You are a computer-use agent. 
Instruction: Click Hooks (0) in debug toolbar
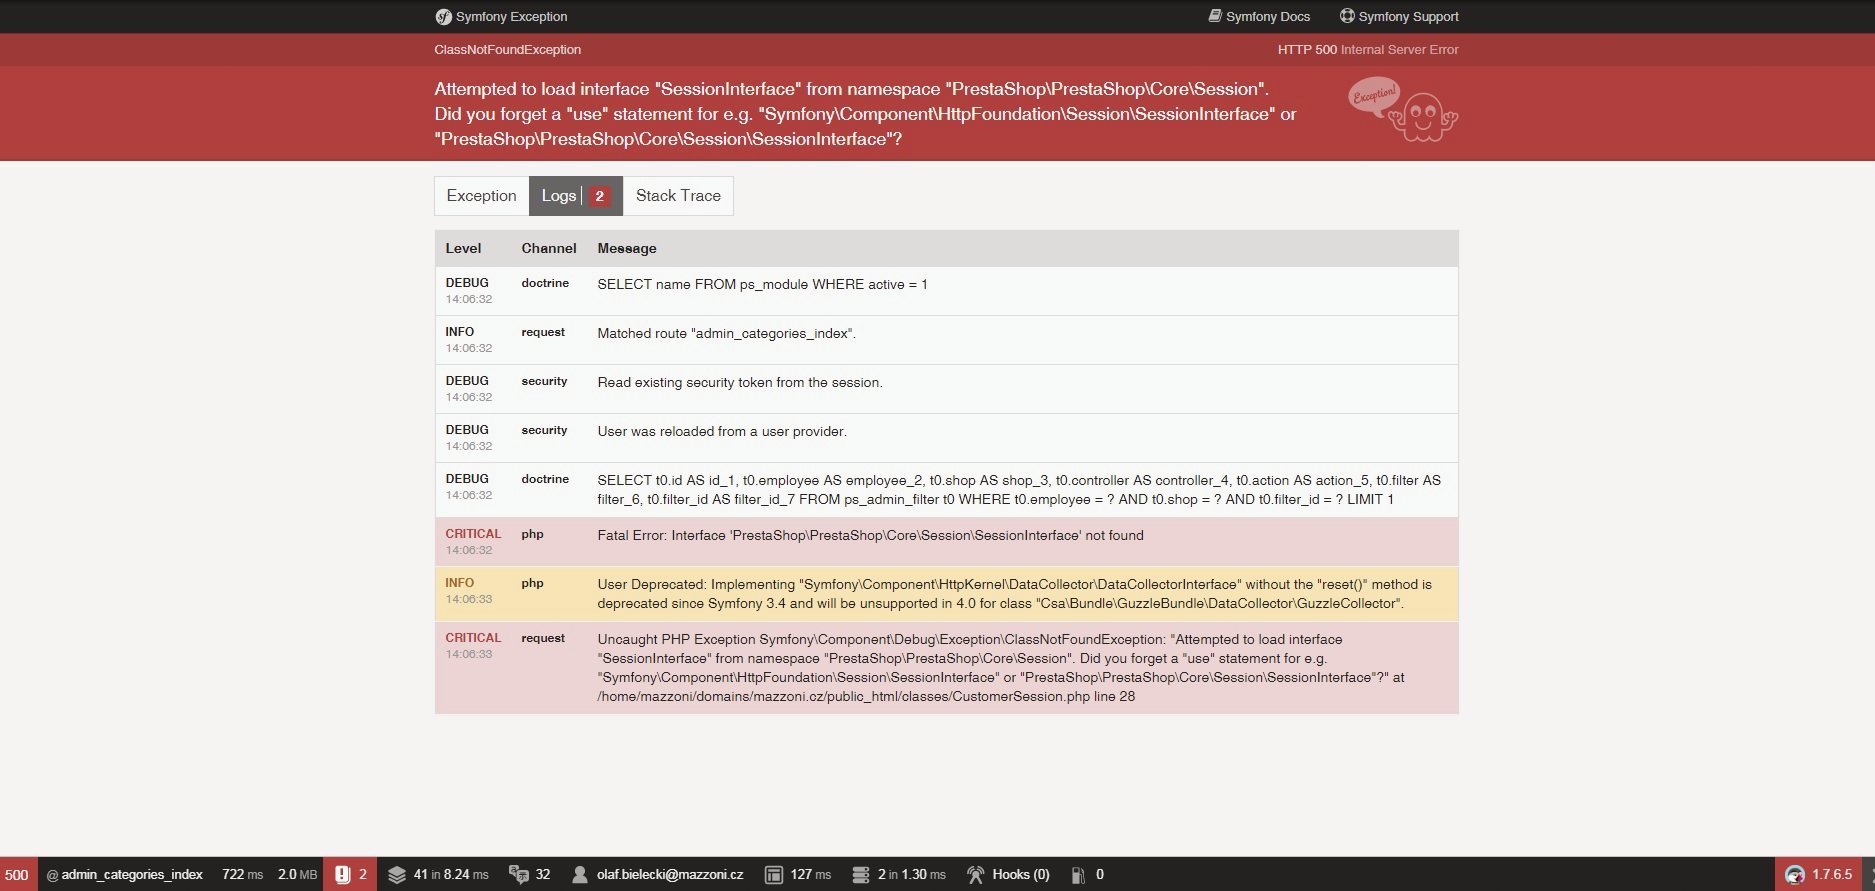click(x=1021, y=874)
